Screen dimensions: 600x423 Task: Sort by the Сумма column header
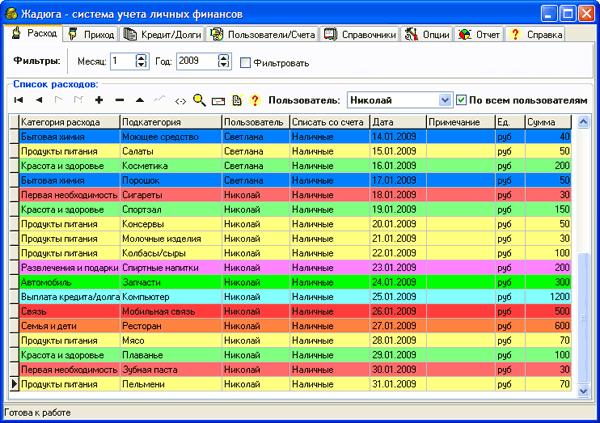coord(547,121)
